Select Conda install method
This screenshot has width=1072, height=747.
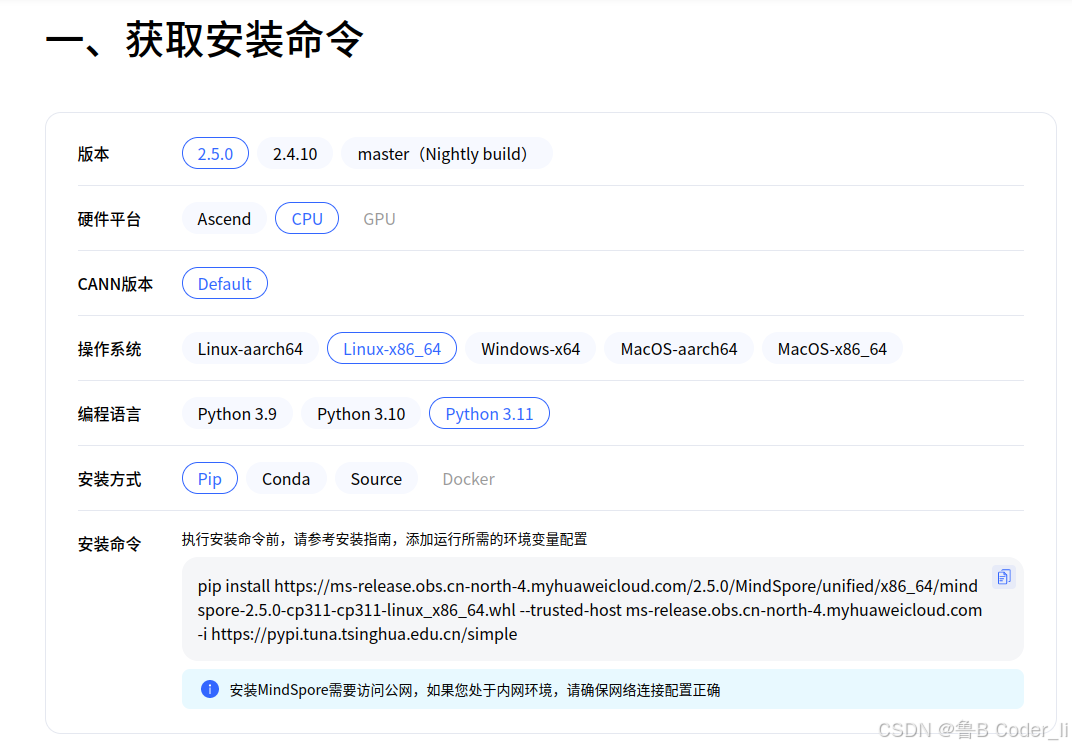point(286,478)
